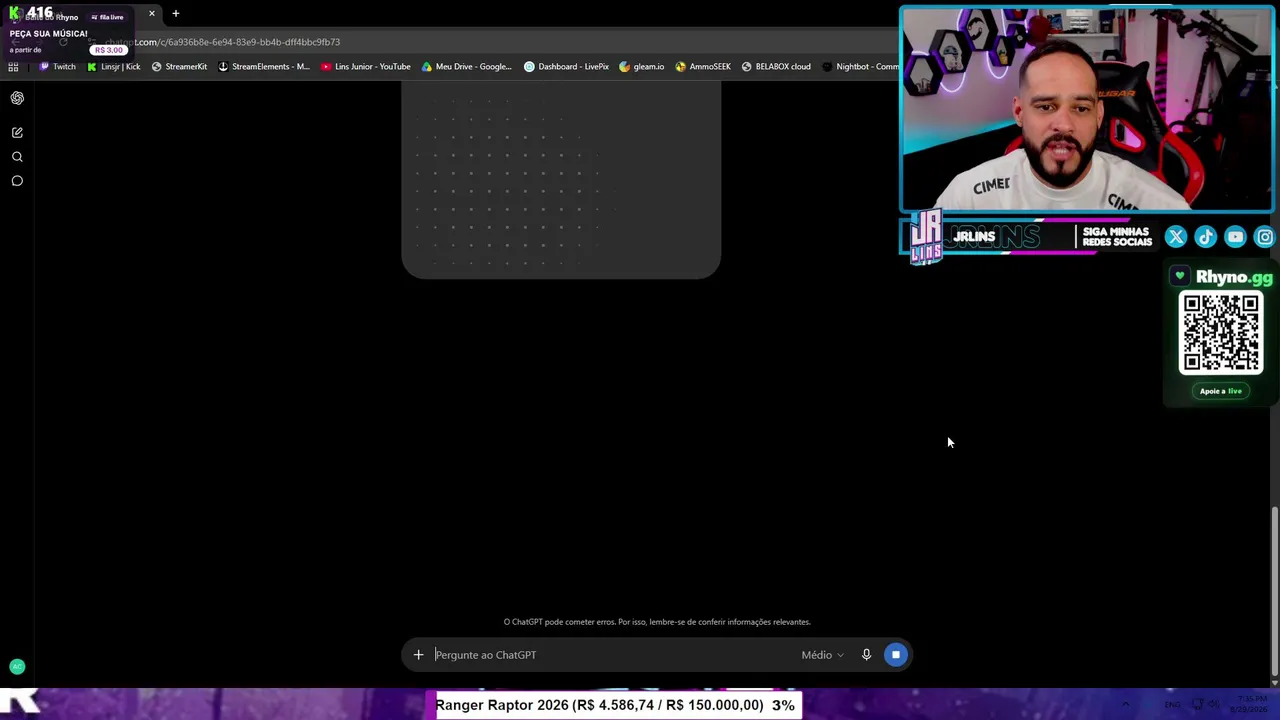Screen dimensions: 1280x720
Task: Click the 'Apoie a live' button
Action: coord(1221,391)
